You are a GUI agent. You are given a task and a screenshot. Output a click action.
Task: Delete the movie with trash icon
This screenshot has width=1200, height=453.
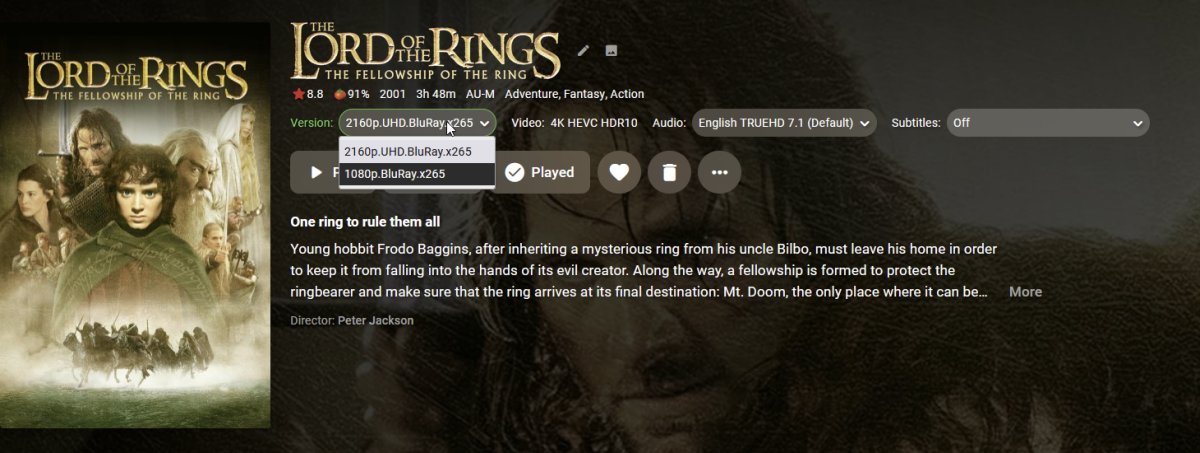[669, 172]
